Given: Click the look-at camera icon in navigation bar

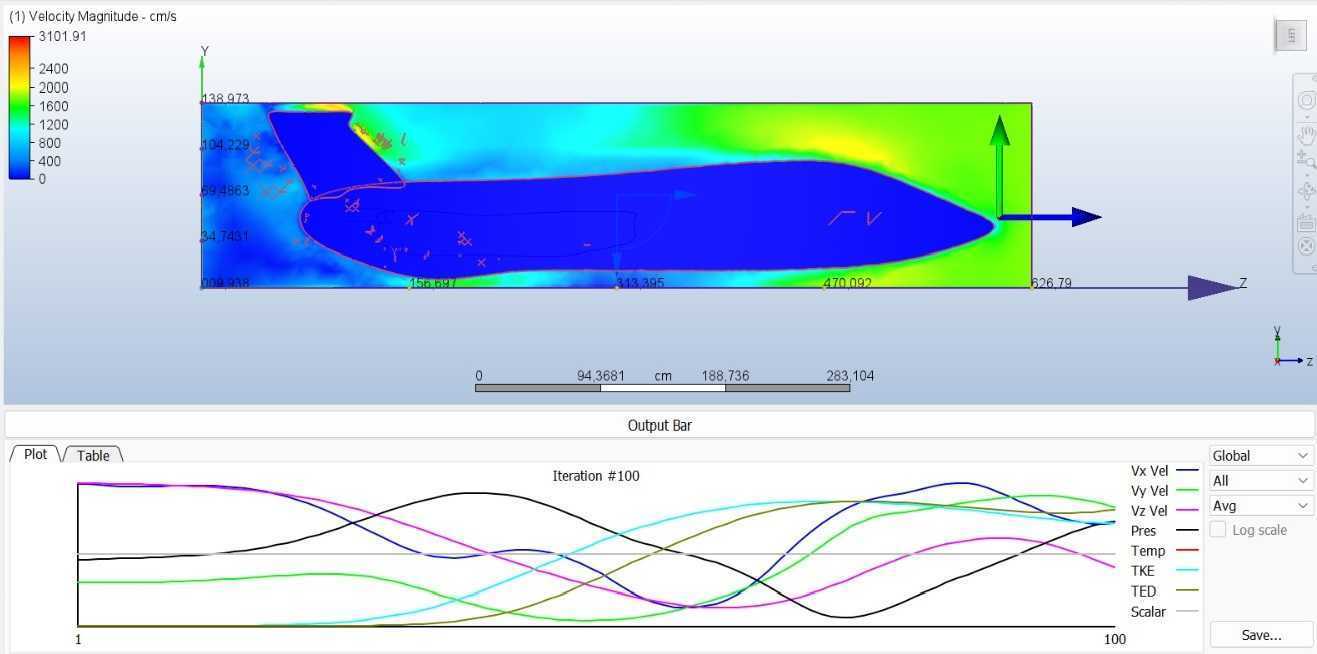Looking at the screenshot, I should (x=1306, y=222).
